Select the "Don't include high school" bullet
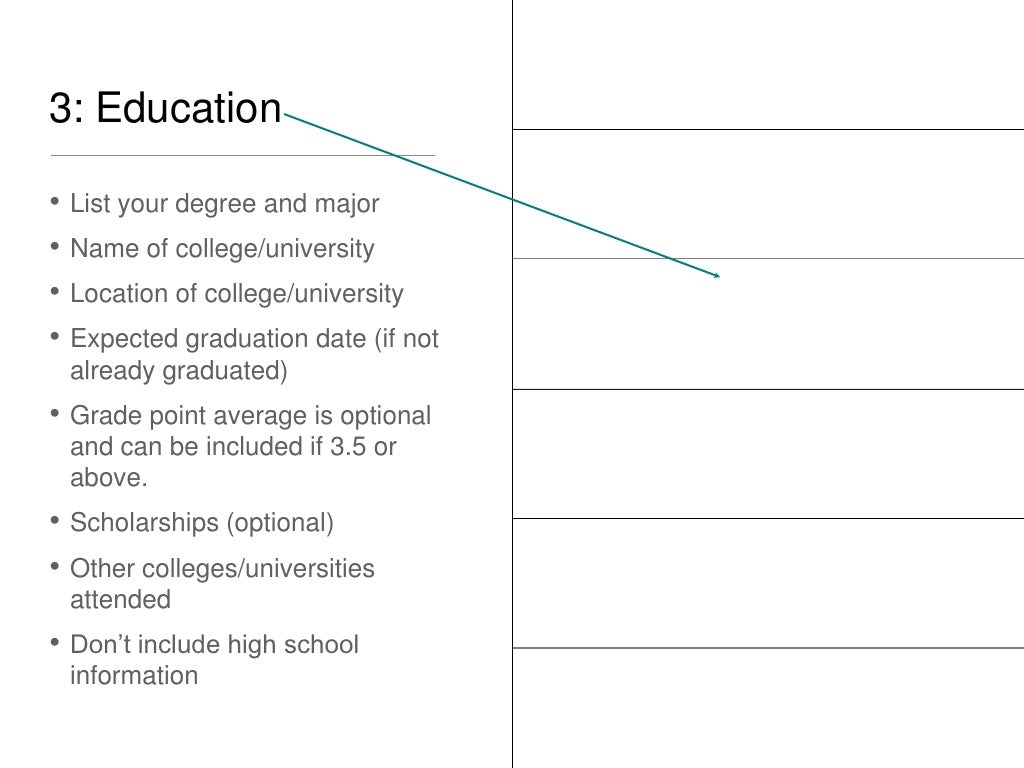The image size is (1024, 768). 214,645
